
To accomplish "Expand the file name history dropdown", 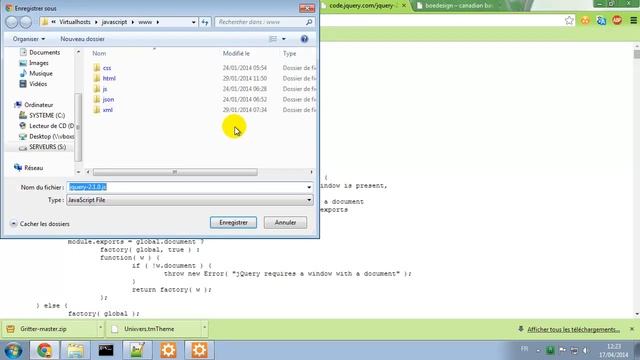I will (309, 187).
